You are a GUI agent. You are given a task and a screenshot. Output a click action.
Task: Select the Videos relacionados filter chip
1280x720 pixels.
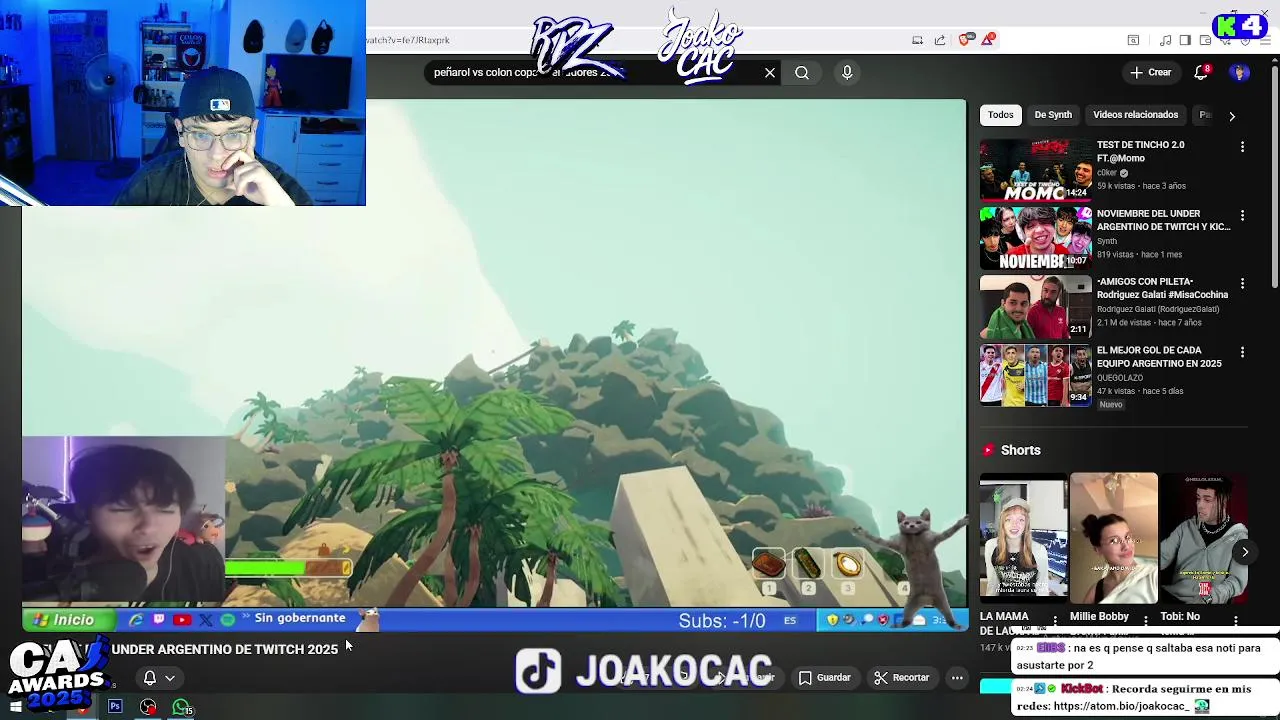tap(1135, 115)
